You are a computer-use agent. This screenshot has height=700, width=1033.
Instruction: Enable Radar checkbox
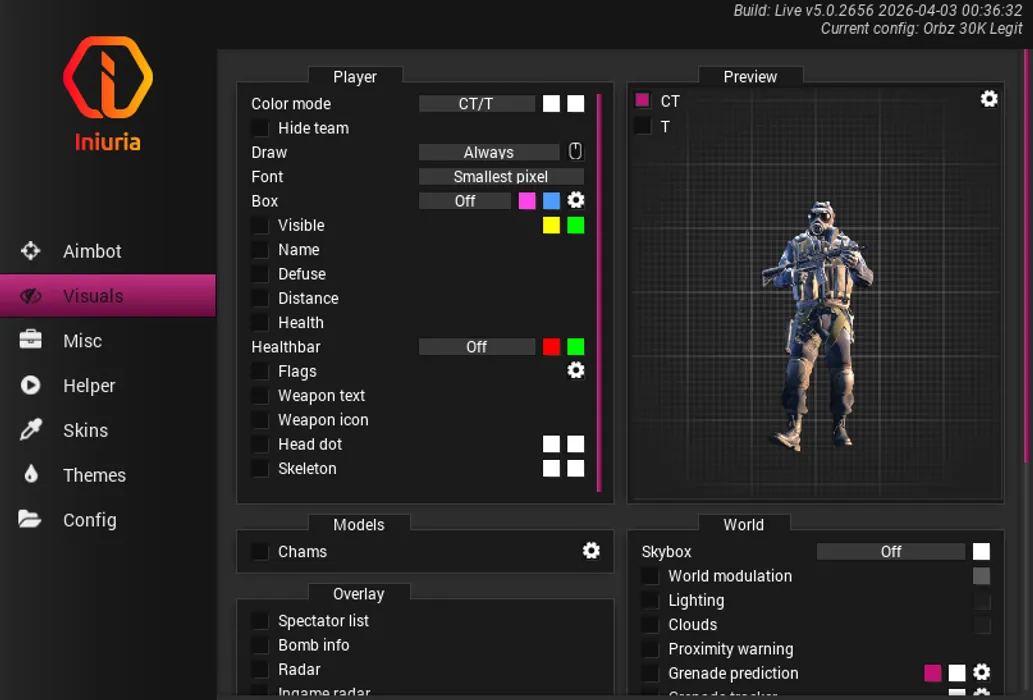[260, 670]
